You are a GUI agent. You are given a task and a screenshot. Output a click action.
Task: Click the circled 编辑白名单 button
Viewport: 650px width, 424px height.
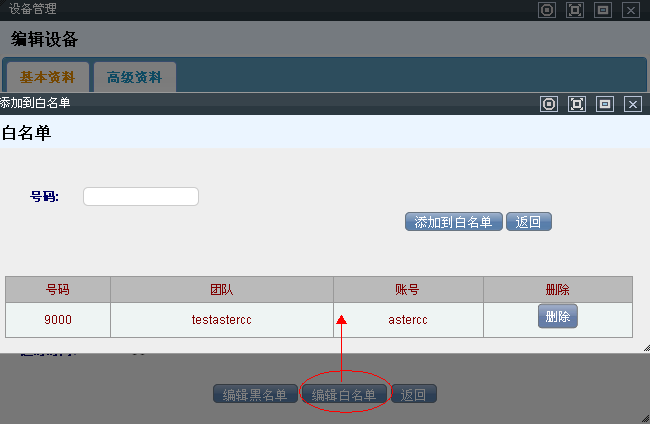[x=344, y=395]
